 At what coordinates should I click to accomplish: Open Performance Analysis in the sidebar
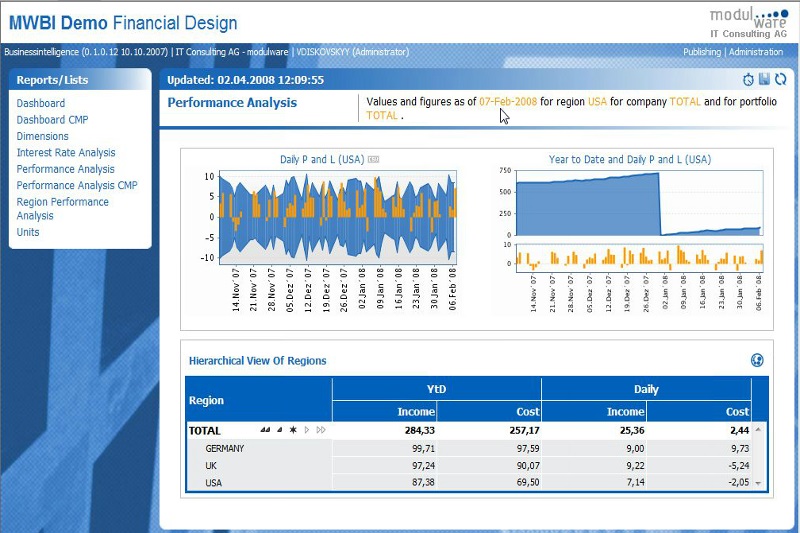(x=65, y=169)
